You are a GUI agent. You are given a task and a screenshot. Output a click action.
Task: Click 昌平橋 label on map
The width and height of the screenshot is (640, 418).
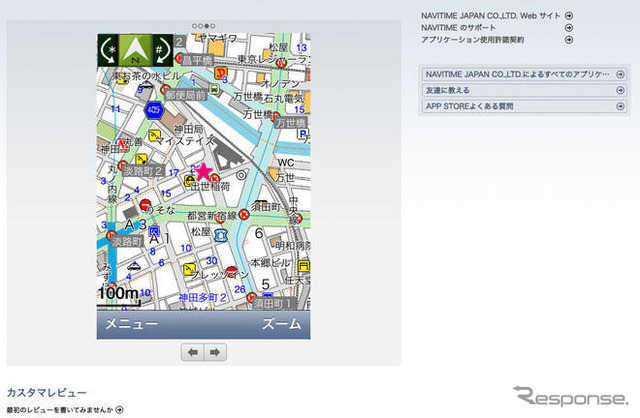point(197,60)
